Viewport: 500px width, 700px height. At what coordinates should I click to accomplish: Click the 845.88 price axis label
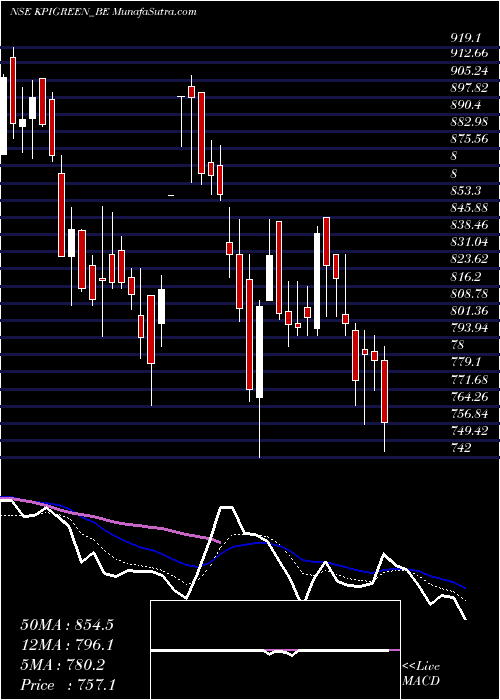point(469,208)
